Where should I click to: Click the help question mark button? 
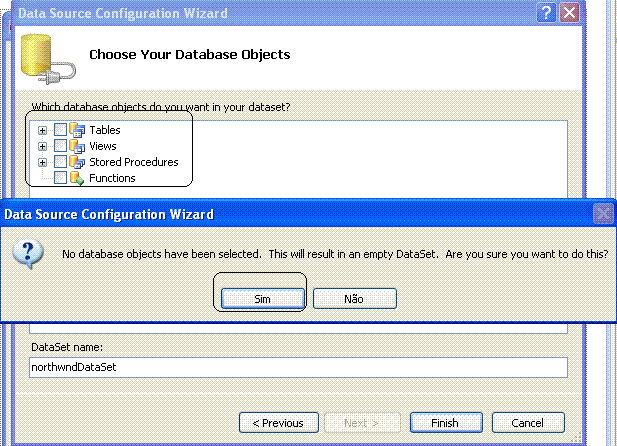pos(547,13)
